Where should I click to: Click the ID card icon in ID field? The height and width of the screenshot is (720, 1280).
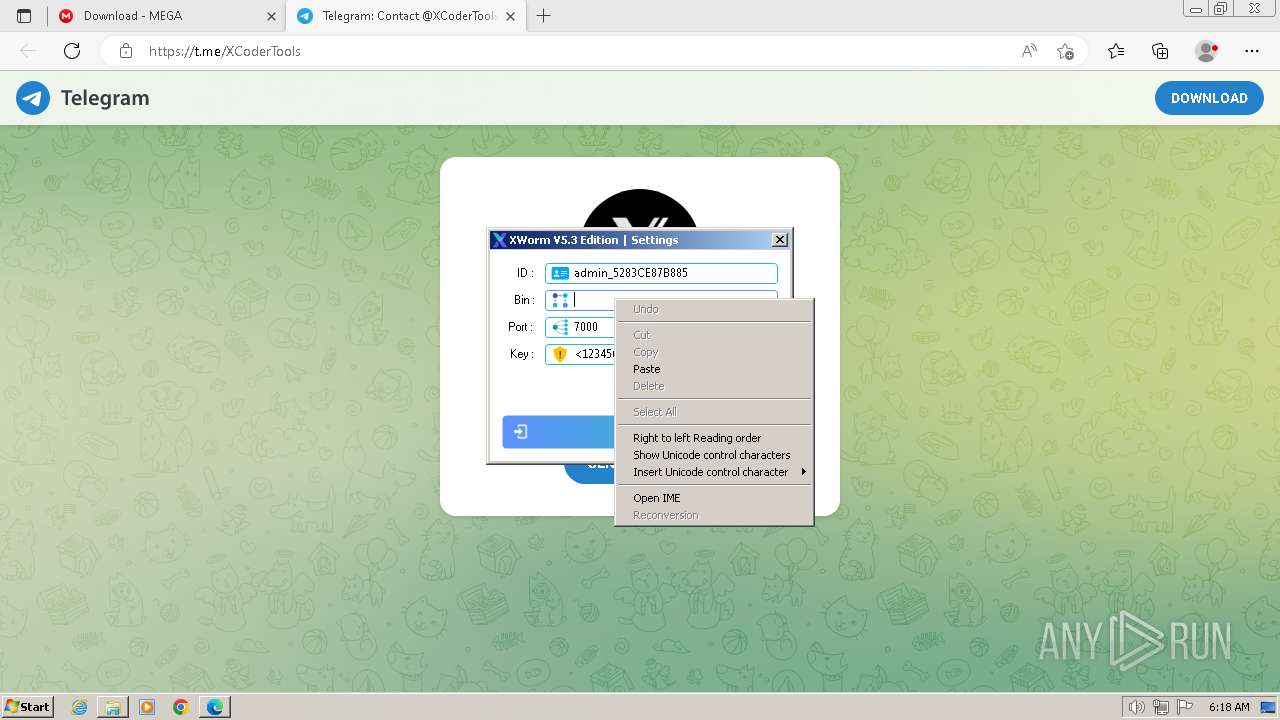coord(560,273)
